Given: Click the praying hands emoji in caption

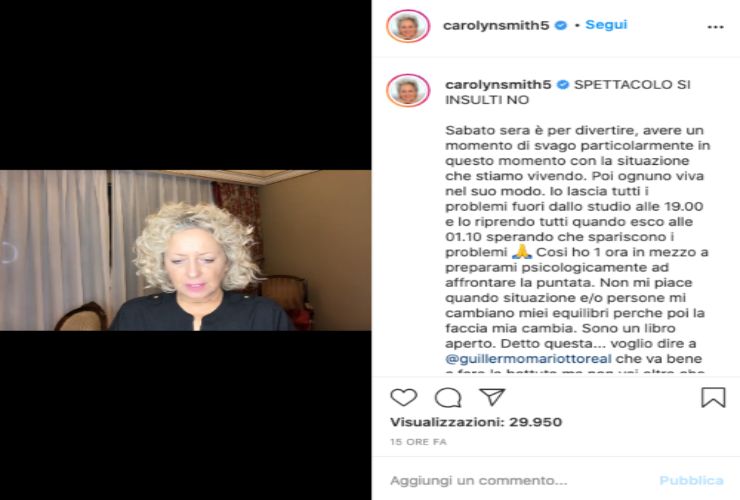Looking at the screenshot, I should coord(521,252).
